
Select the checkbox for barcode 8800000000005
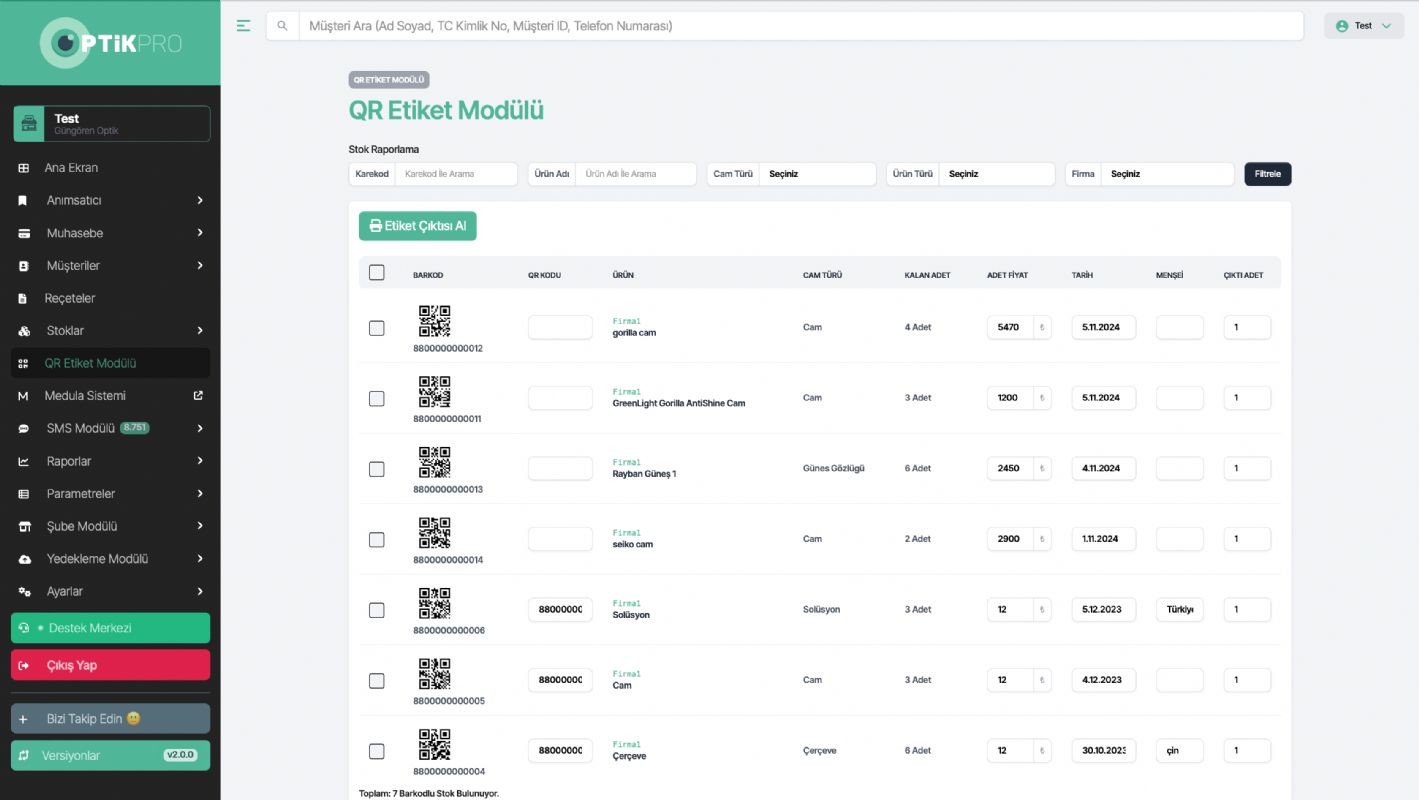[376, 680]
